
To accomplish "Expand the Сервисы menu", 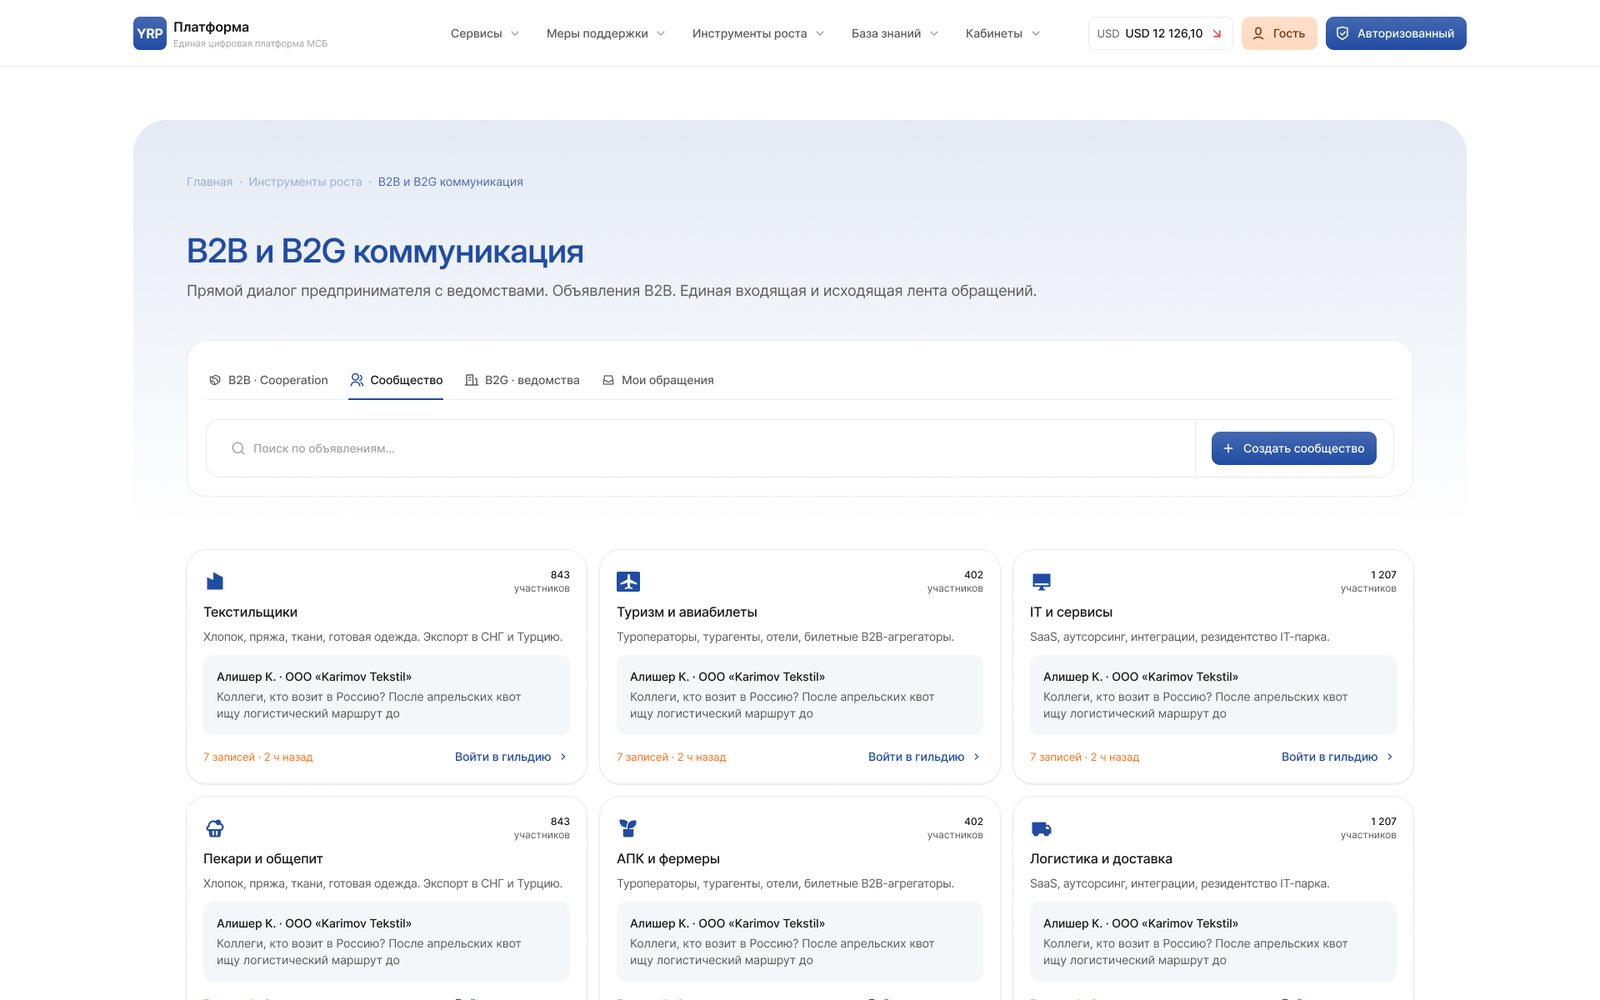I will 485,33.
